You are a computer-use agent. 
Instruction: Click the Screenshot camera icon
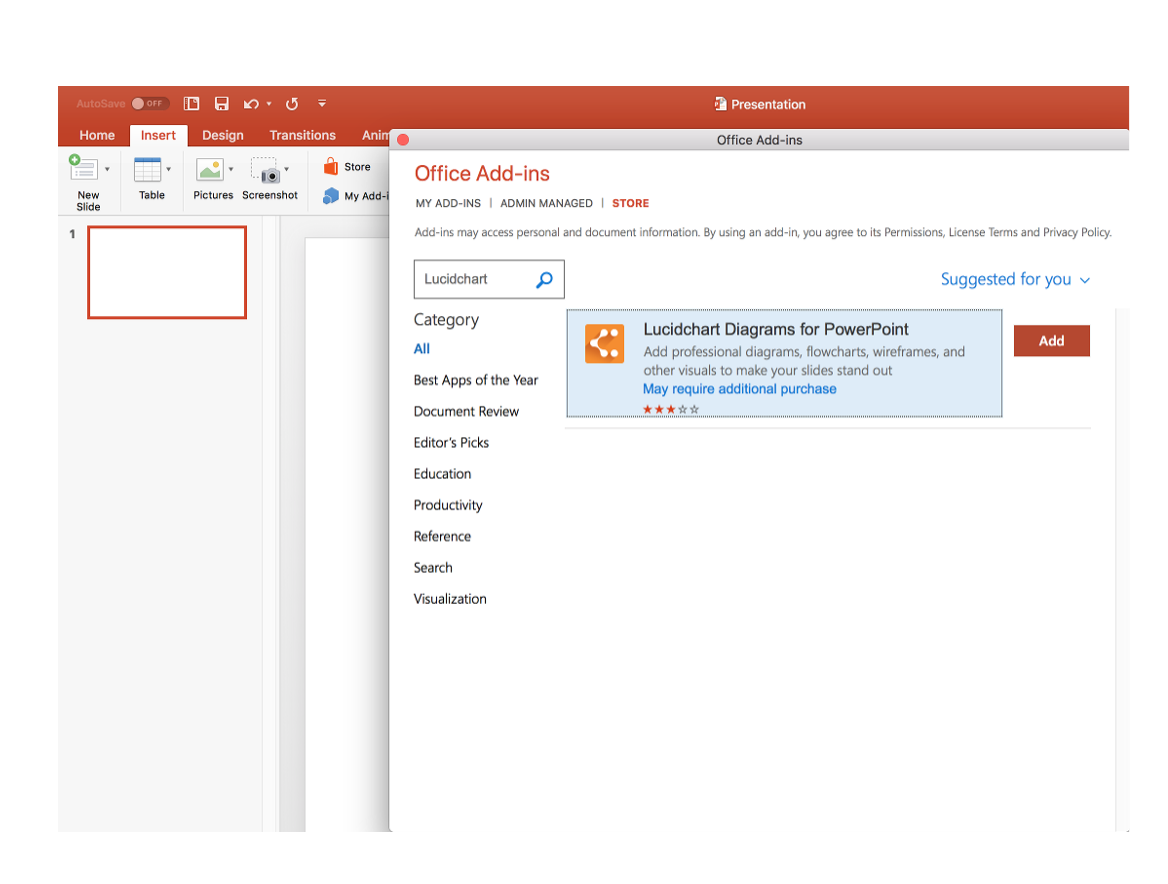pos(265,170)
